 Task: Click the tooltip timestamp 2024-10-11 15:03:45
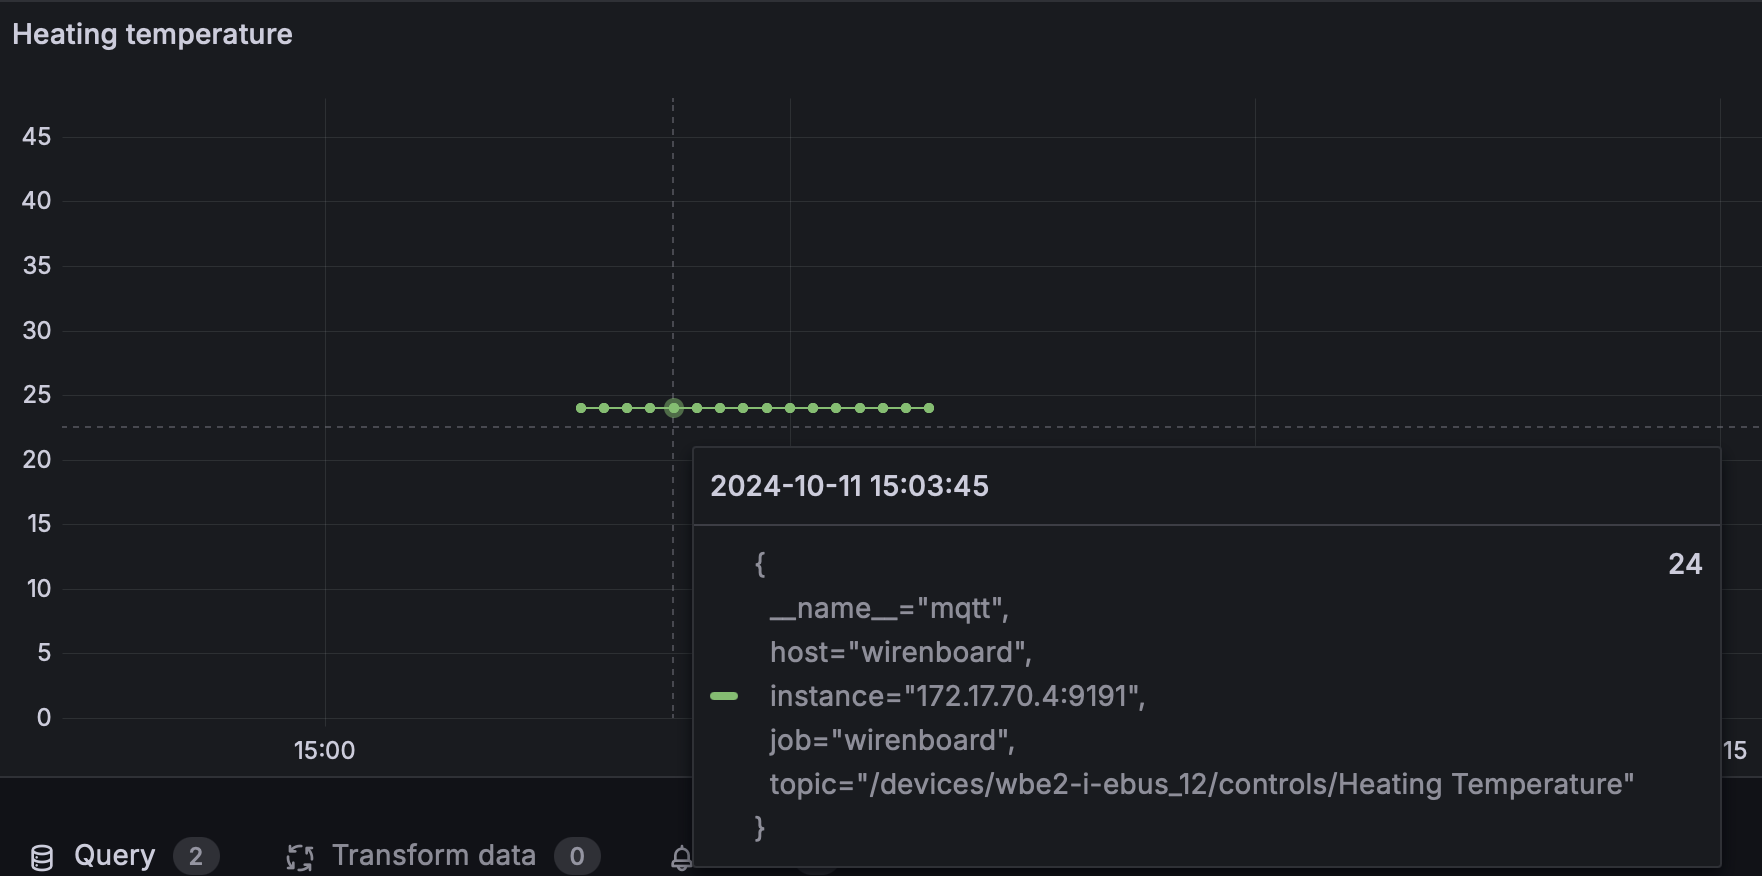point(849,486)
